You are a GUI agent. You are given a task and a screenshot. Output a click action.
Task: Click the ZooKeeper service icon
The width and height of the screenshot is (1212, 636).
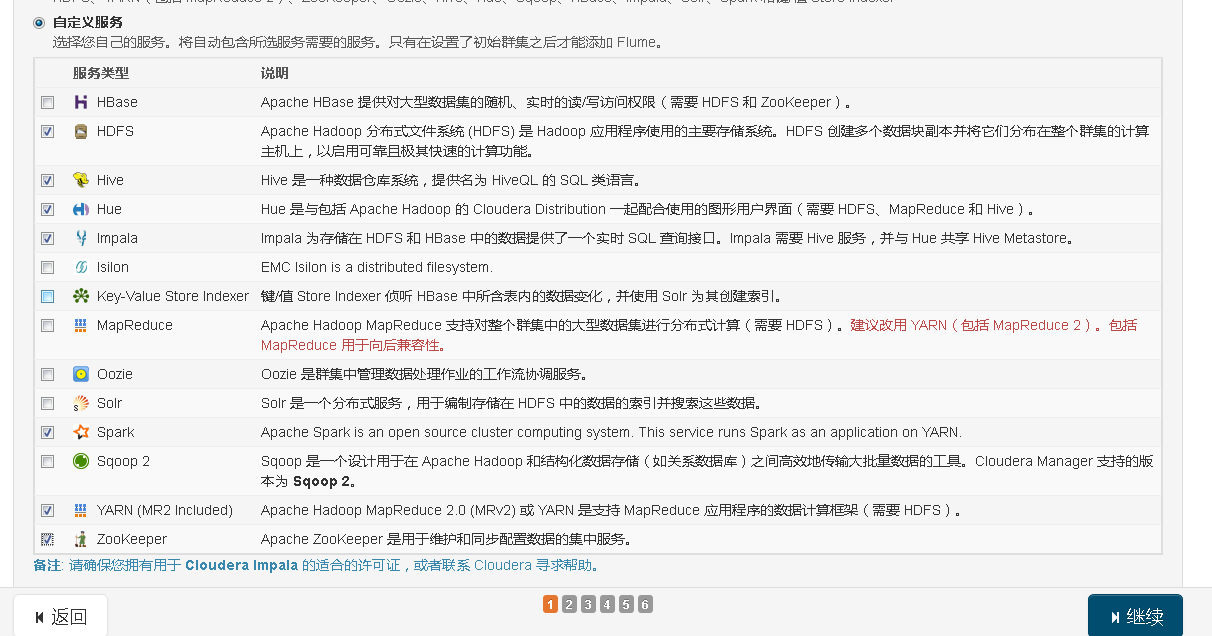coord(81,539)
